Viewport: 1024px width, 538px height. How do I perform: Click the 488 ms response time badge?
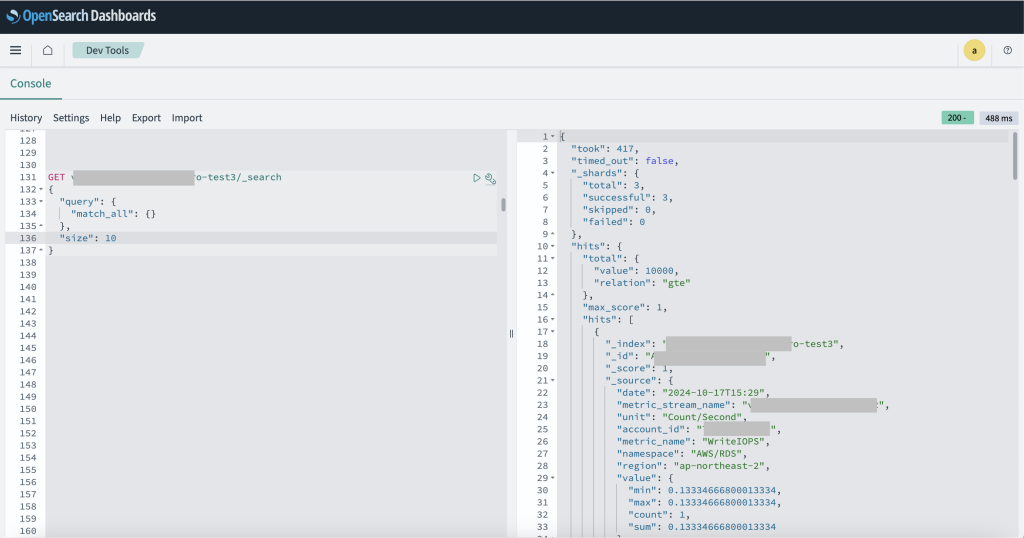click(x=999, y=118)
